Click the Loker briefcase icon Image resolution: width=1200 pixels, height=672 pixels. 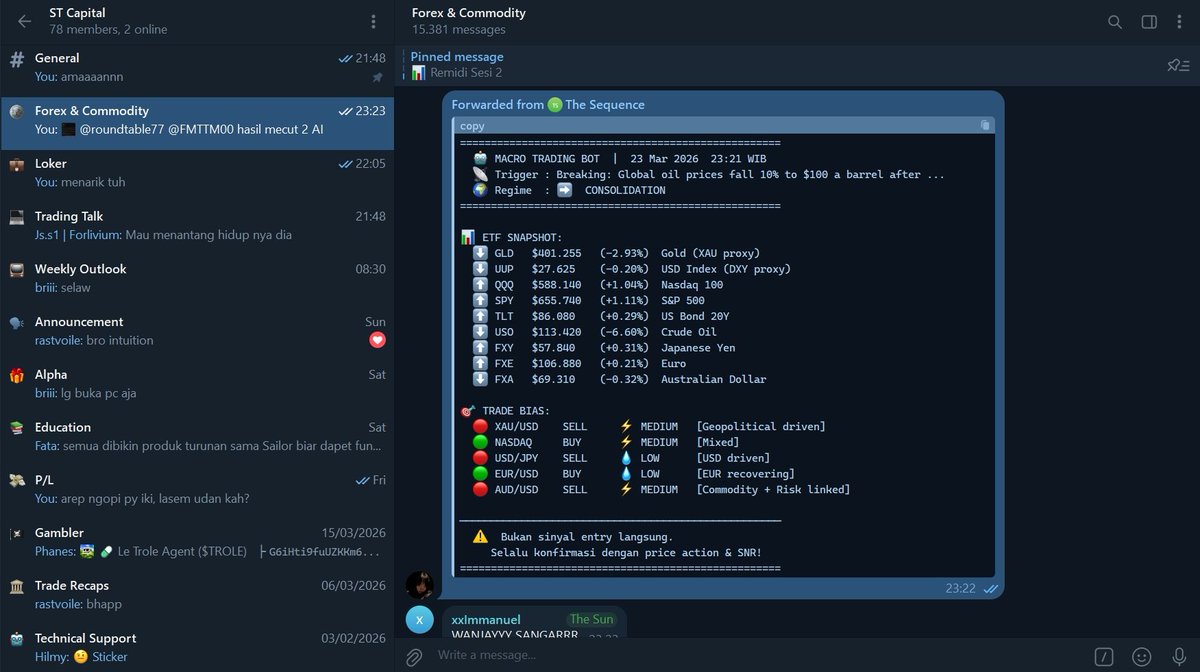[17, 164]
